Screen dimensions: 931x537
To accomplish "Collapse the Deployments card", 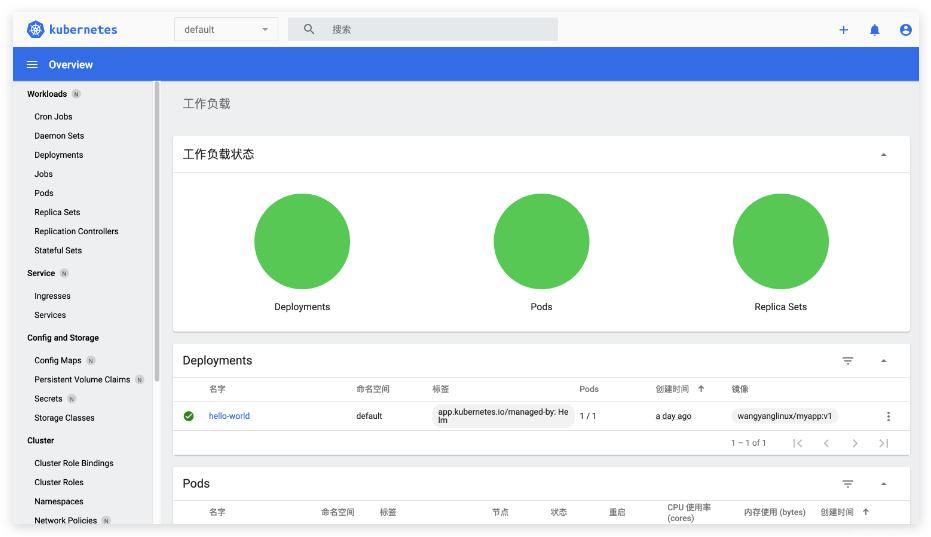I will click(x=884, y=361).
